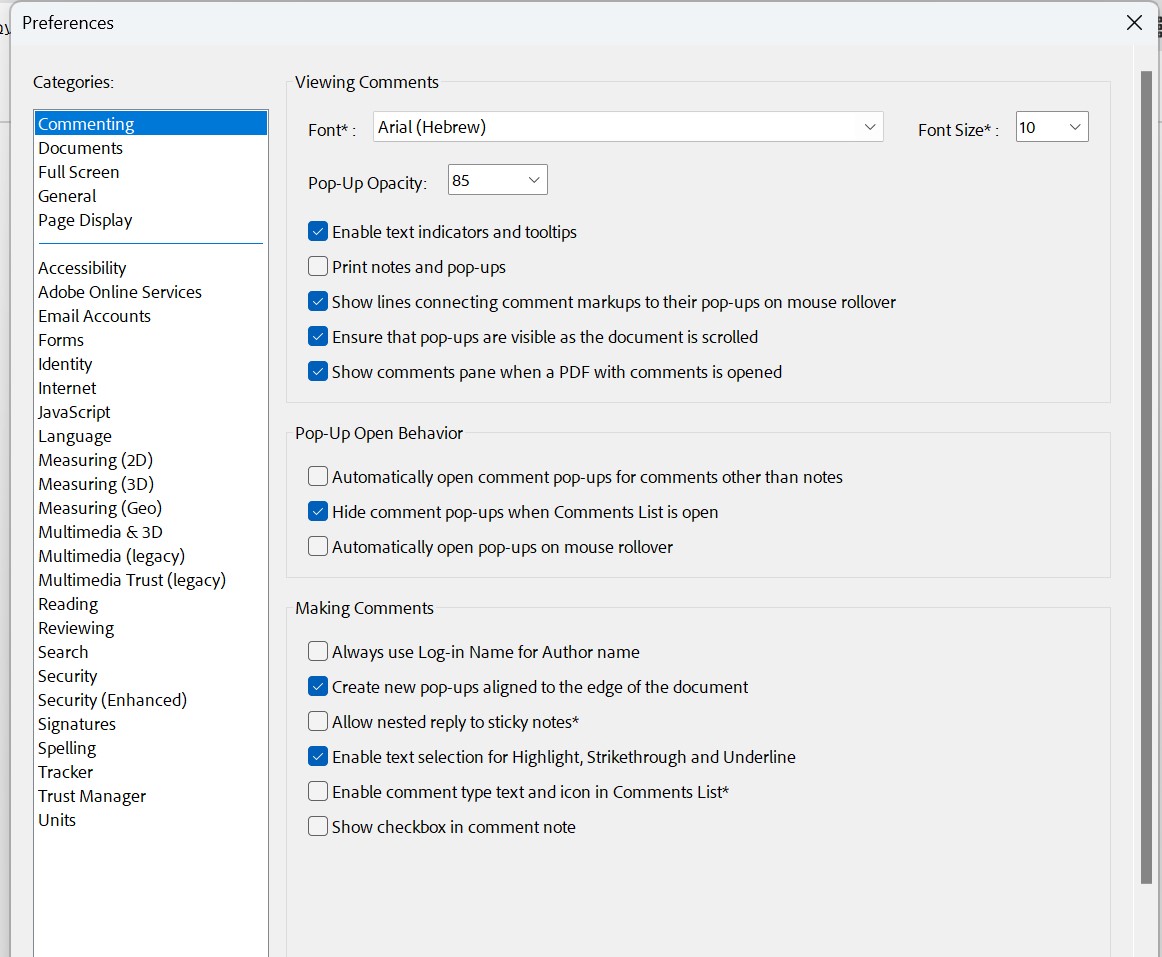Select the Signatures category
The width and height of the screenshot is (1162, 957).
click(x=77, y=724)
